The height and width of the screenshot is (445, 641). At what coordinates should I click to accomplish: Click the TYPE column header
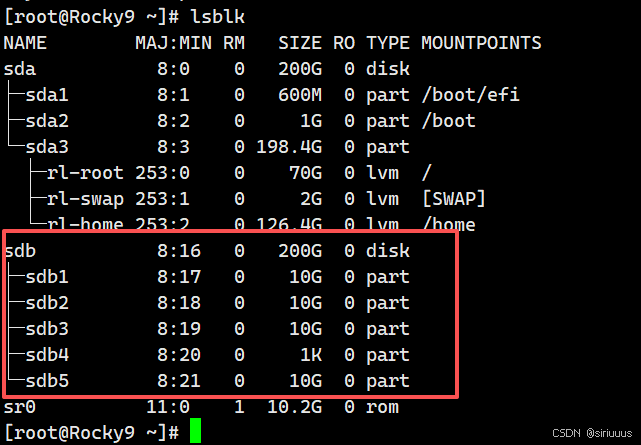tap(388, 43)
